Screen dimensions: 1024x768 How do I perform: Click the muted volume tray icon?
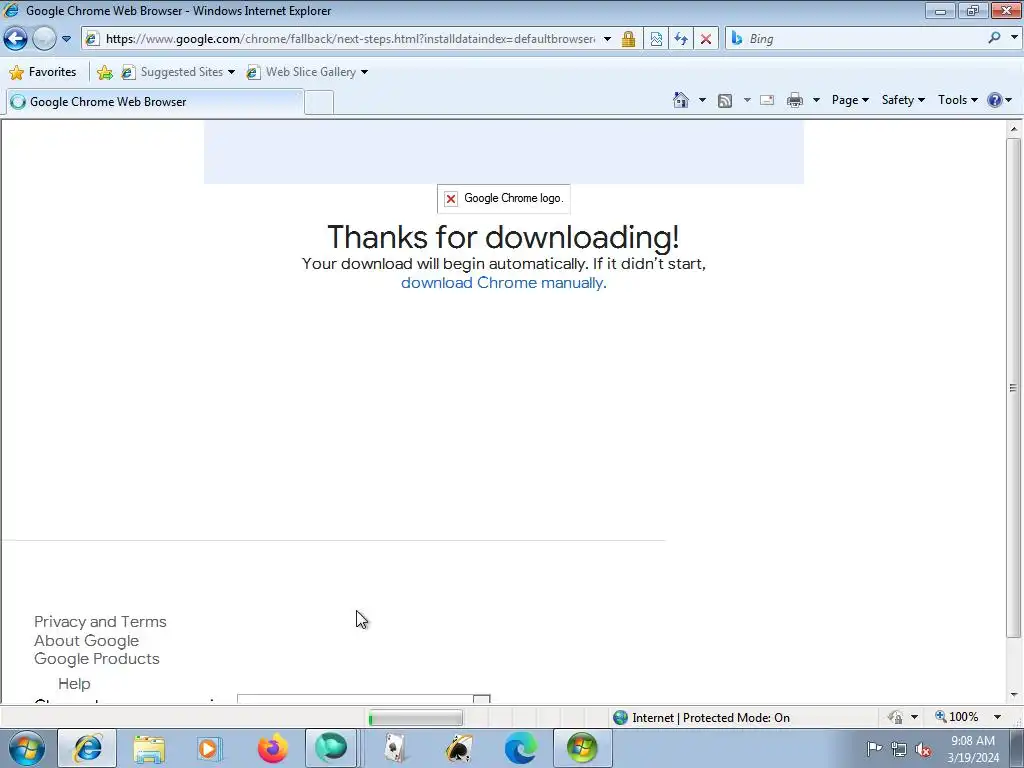coord(923,750)
